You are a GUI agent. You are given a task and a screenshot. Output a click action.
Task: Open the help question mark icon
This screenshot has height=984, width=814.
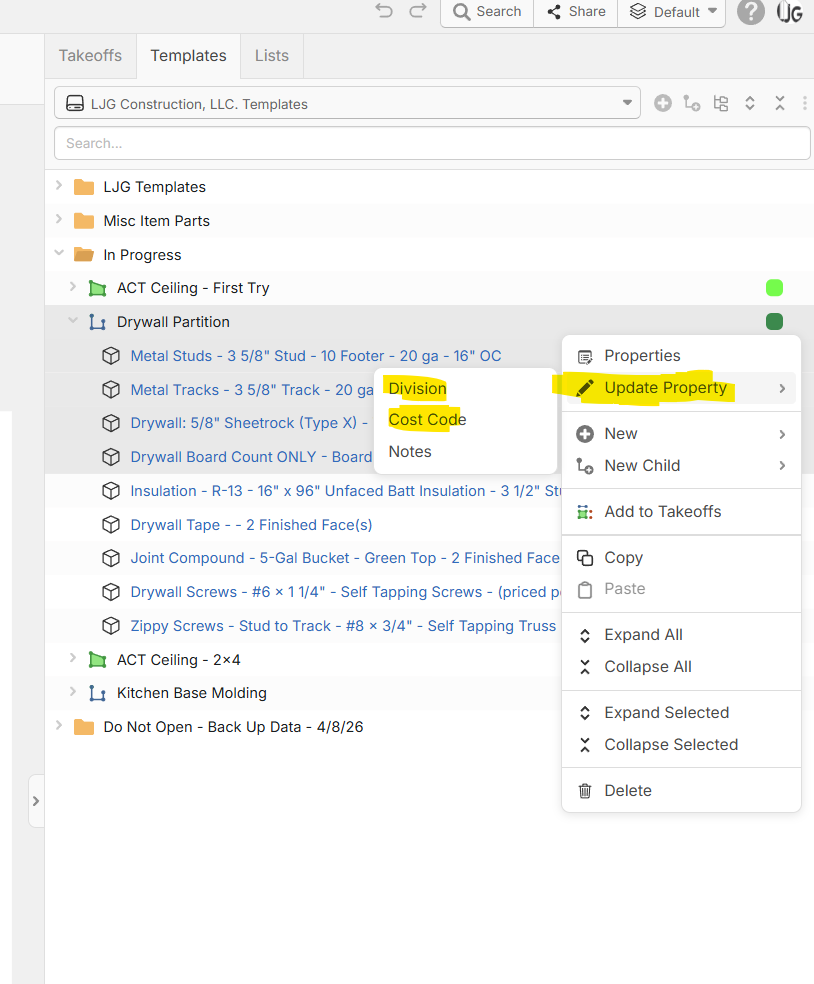coord(750,12)
